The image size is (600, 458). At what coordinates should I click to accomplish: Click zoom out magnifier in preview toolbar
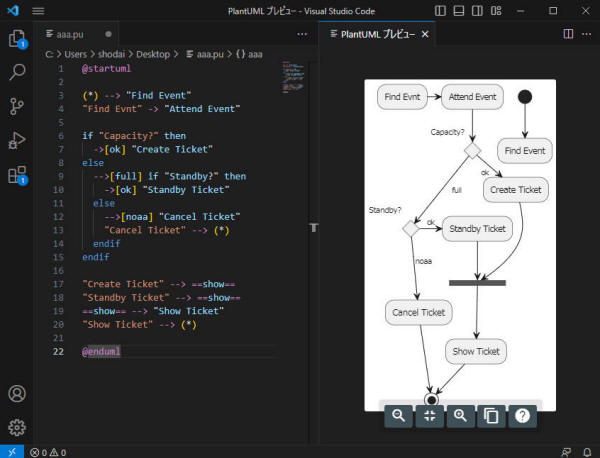point(398,417)
